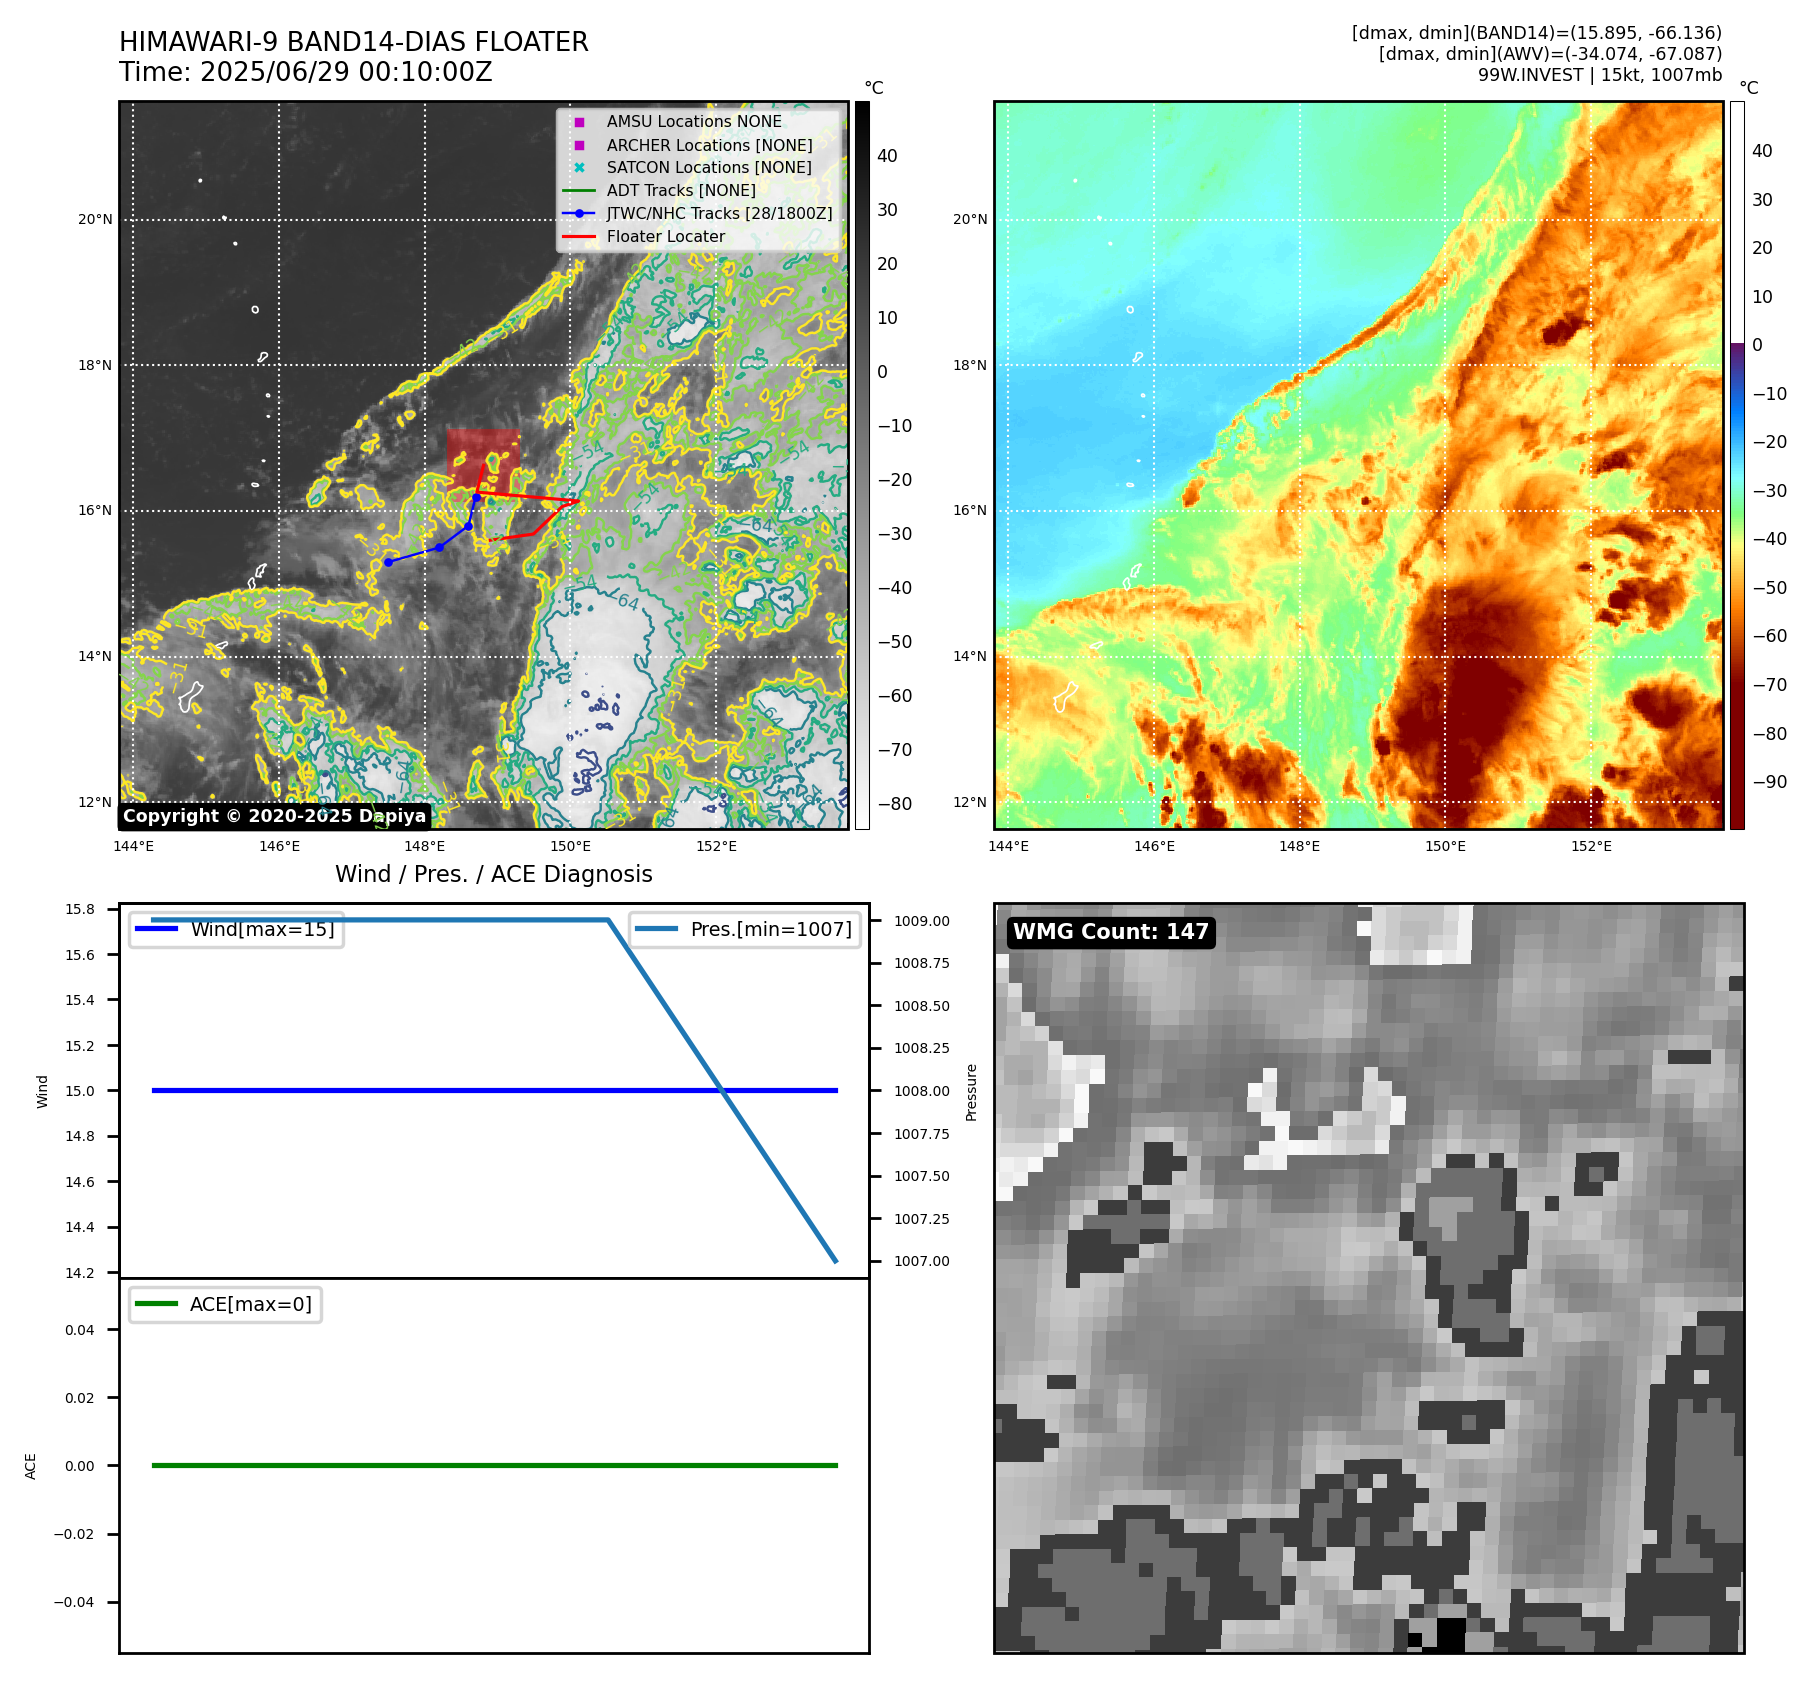
Task: Click the WMG Count: 147 label
Action: tap(1110, 932)
